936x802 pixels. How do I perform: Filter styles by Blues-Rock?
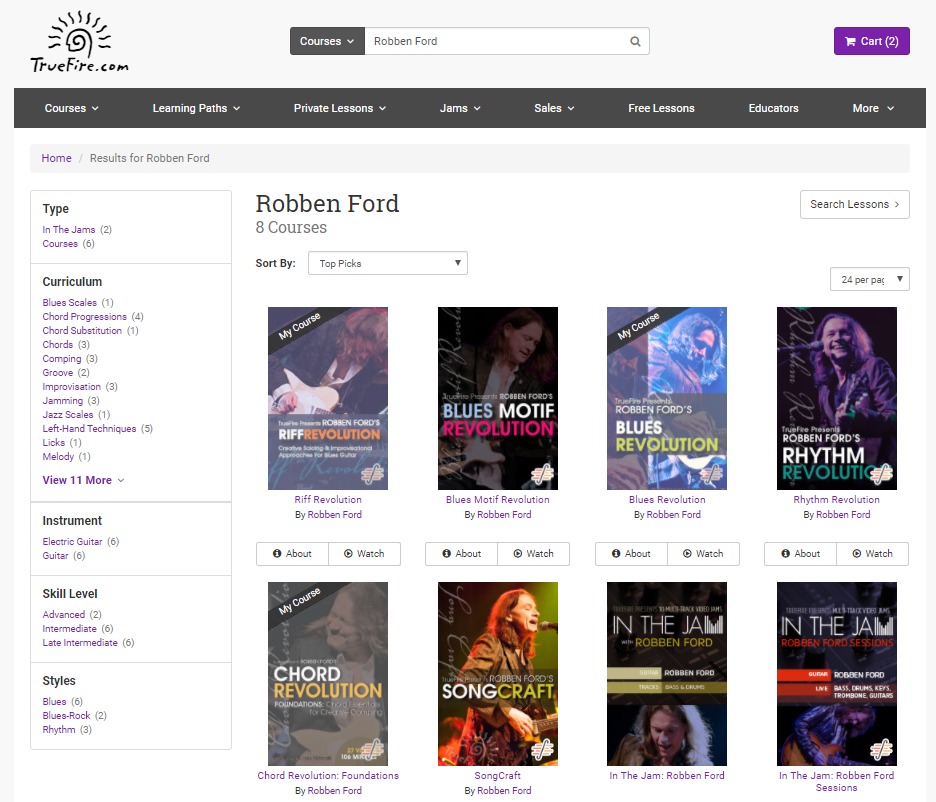click(66, 715)
